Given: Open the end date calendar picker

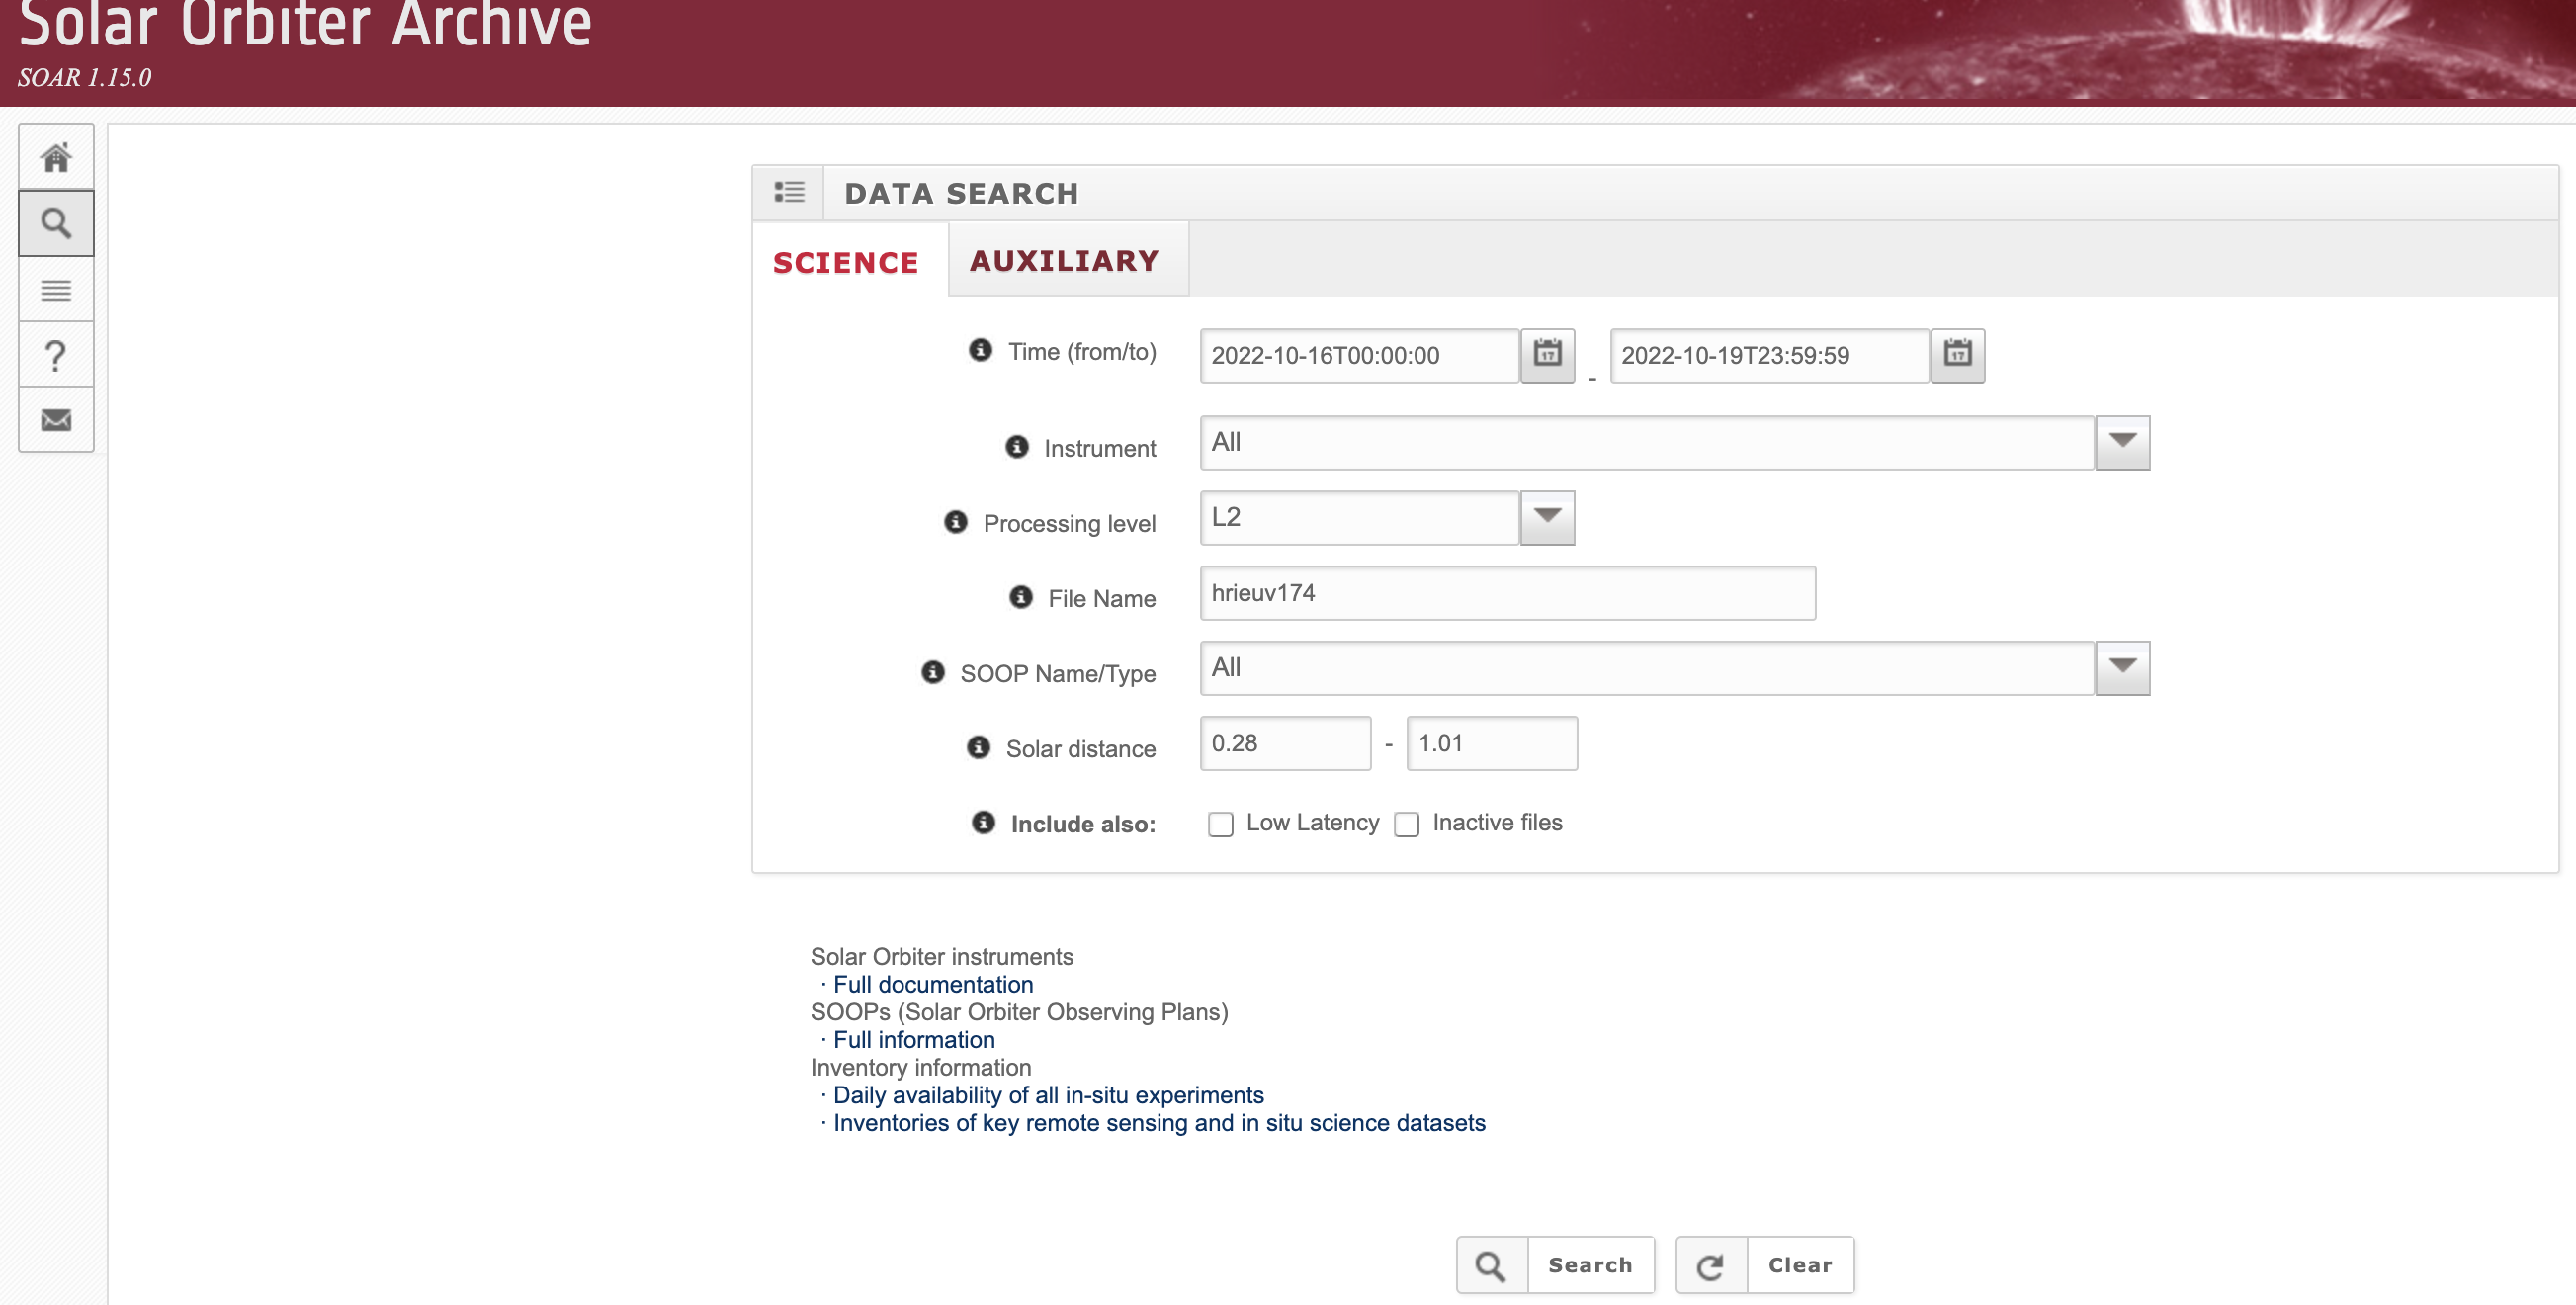Looking at the screenshot, I should (1957, 355).
